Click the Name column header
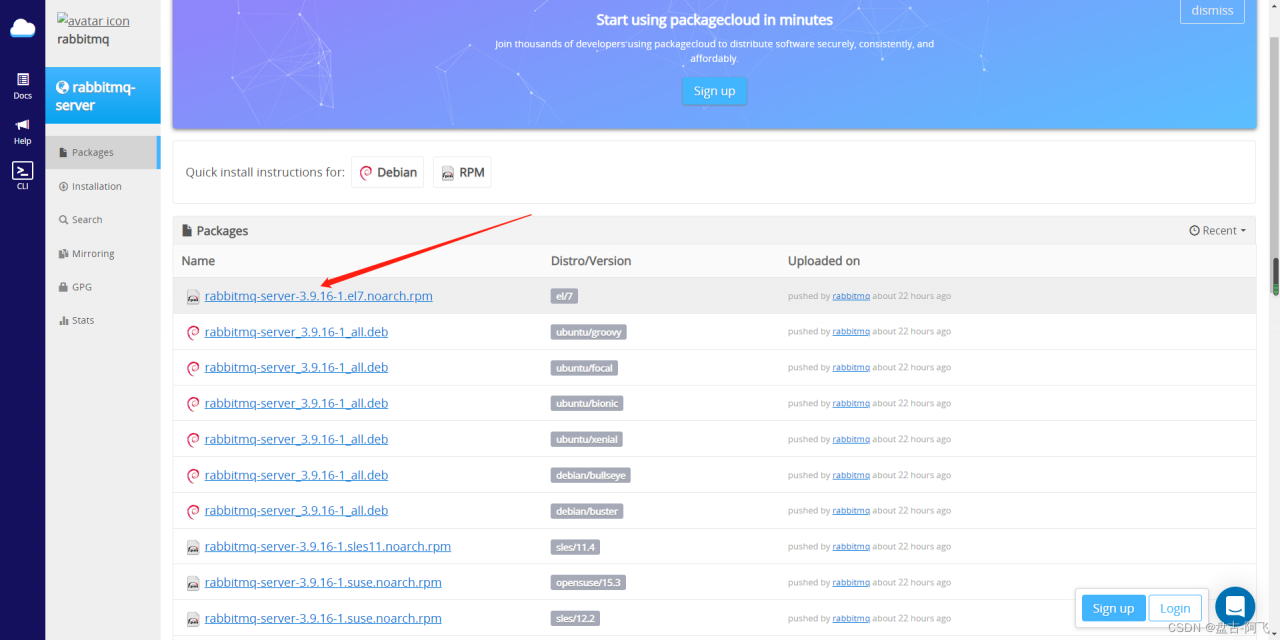The height and width of the screenshot is (640, 1280). point(198,261)
